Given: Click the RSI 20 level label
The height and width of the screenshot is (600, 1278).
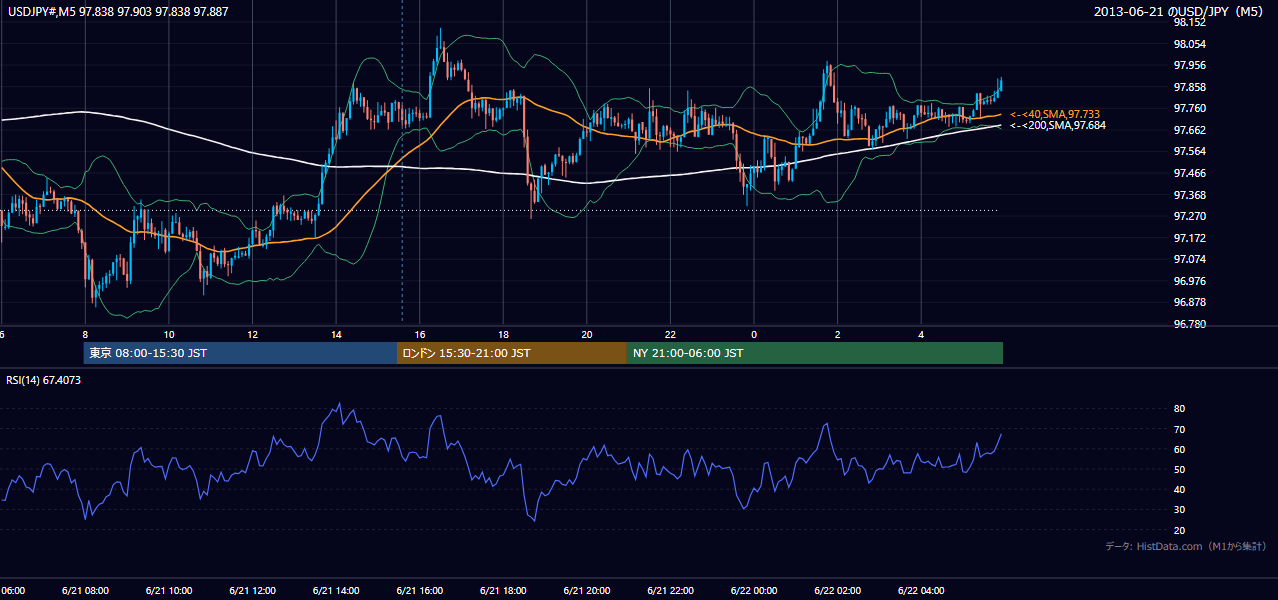Looking at the screenshot, I should 1179,530.
